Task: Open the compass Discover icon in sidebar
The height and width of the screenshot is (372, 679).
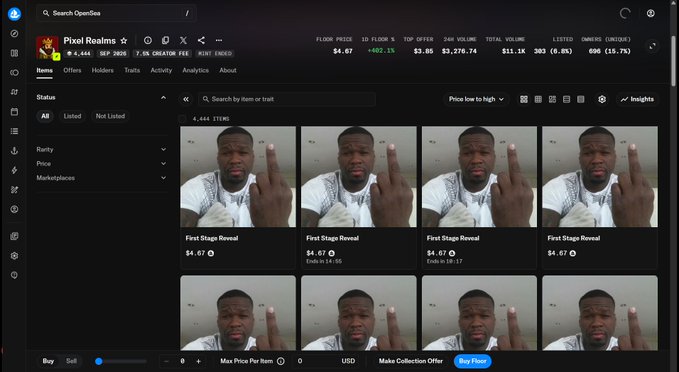Action: [14, 33]
